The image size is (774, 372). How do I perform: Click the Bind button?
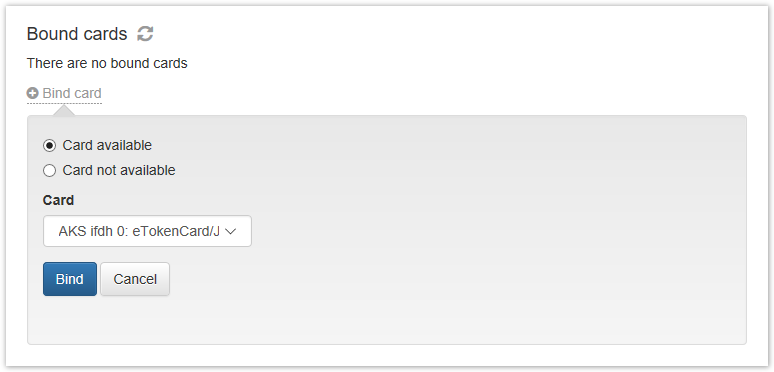coord(70,279)
